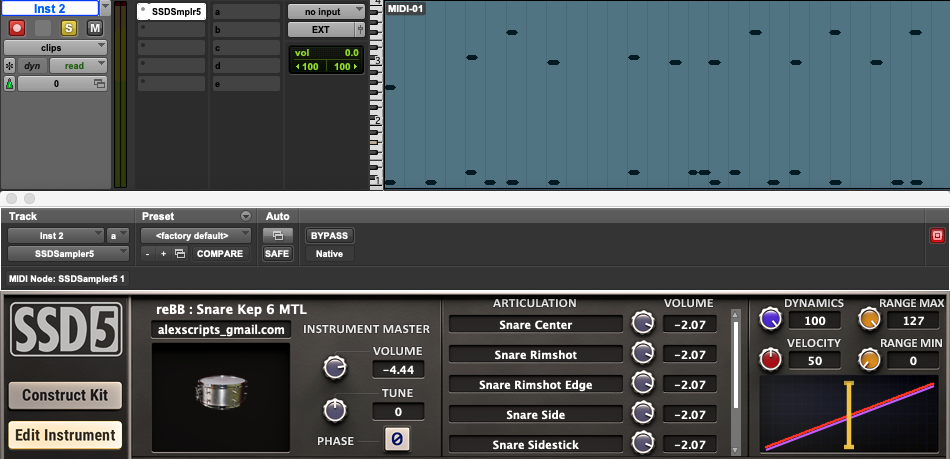
Task: Open the Construct Kit tab
Action: click(x=65, y=395)
